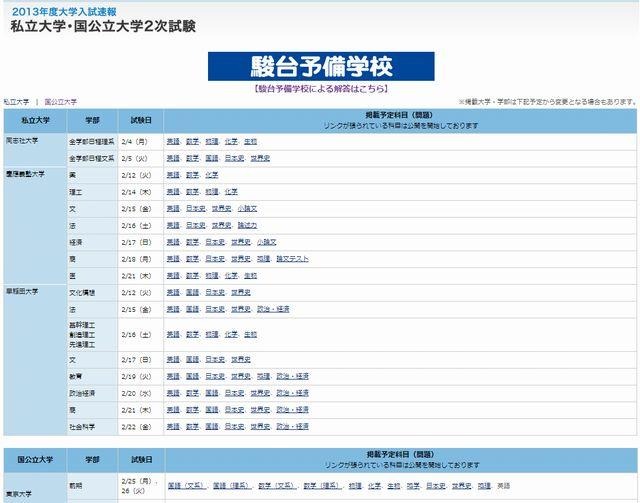Open 数学 for 慶應義塾大学 理工 2/14
The width and height of the screenshot is (640, 503).
pos(192,191)
